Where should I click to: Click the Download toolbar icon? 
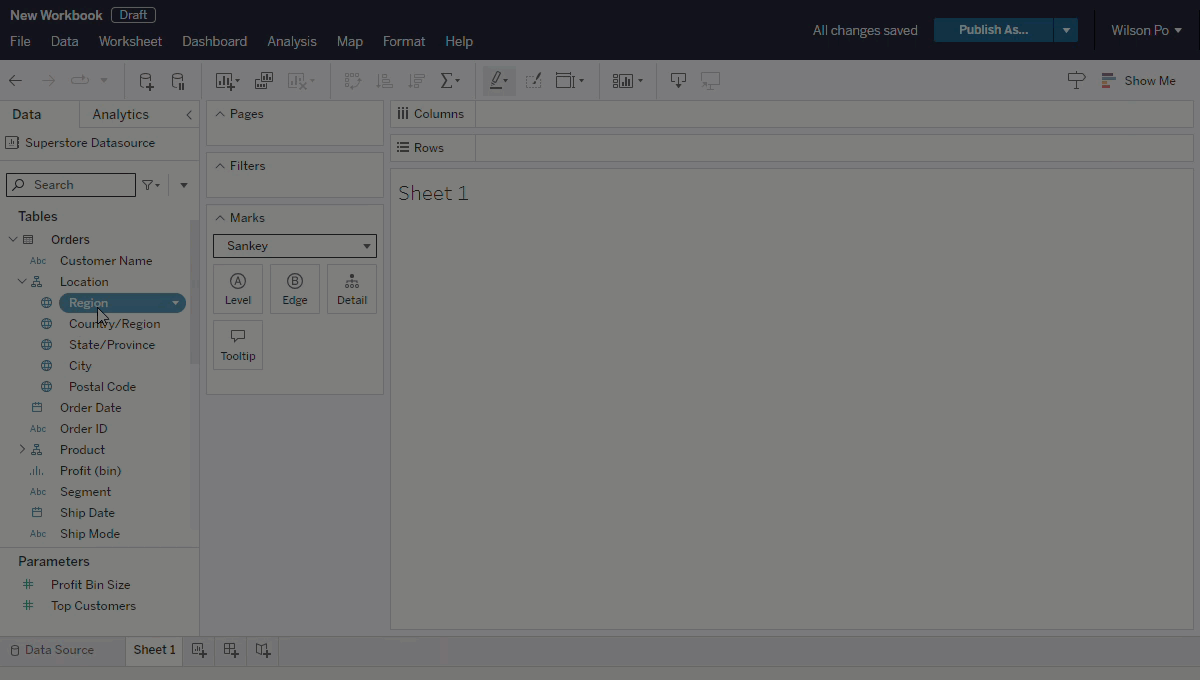pos(678,81)
